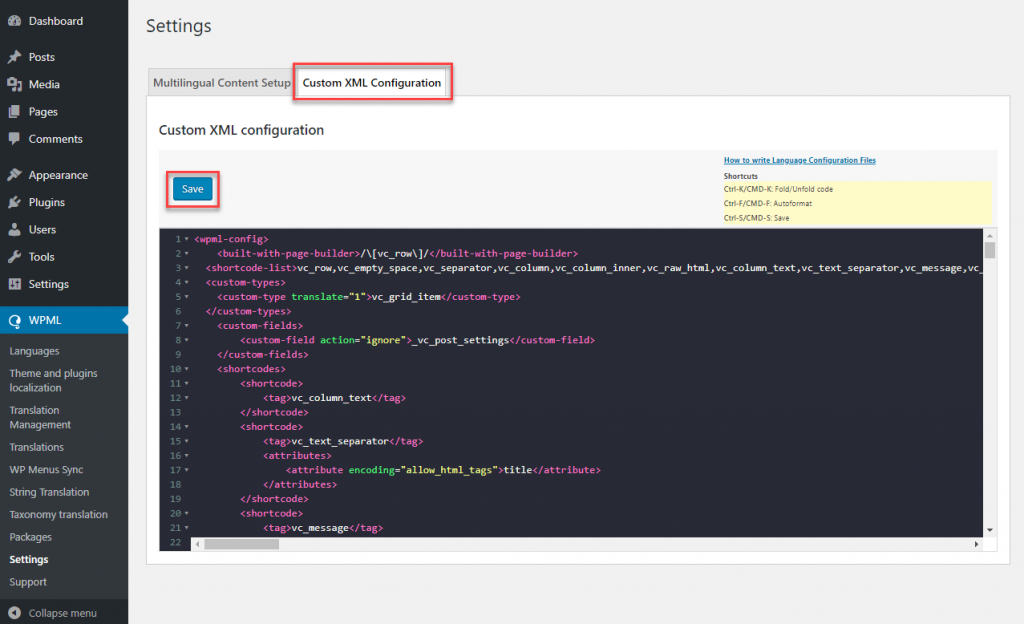Click the Tools wrench icon
The width and height of the screenshot is (1024, 624).
pos(14,257)
